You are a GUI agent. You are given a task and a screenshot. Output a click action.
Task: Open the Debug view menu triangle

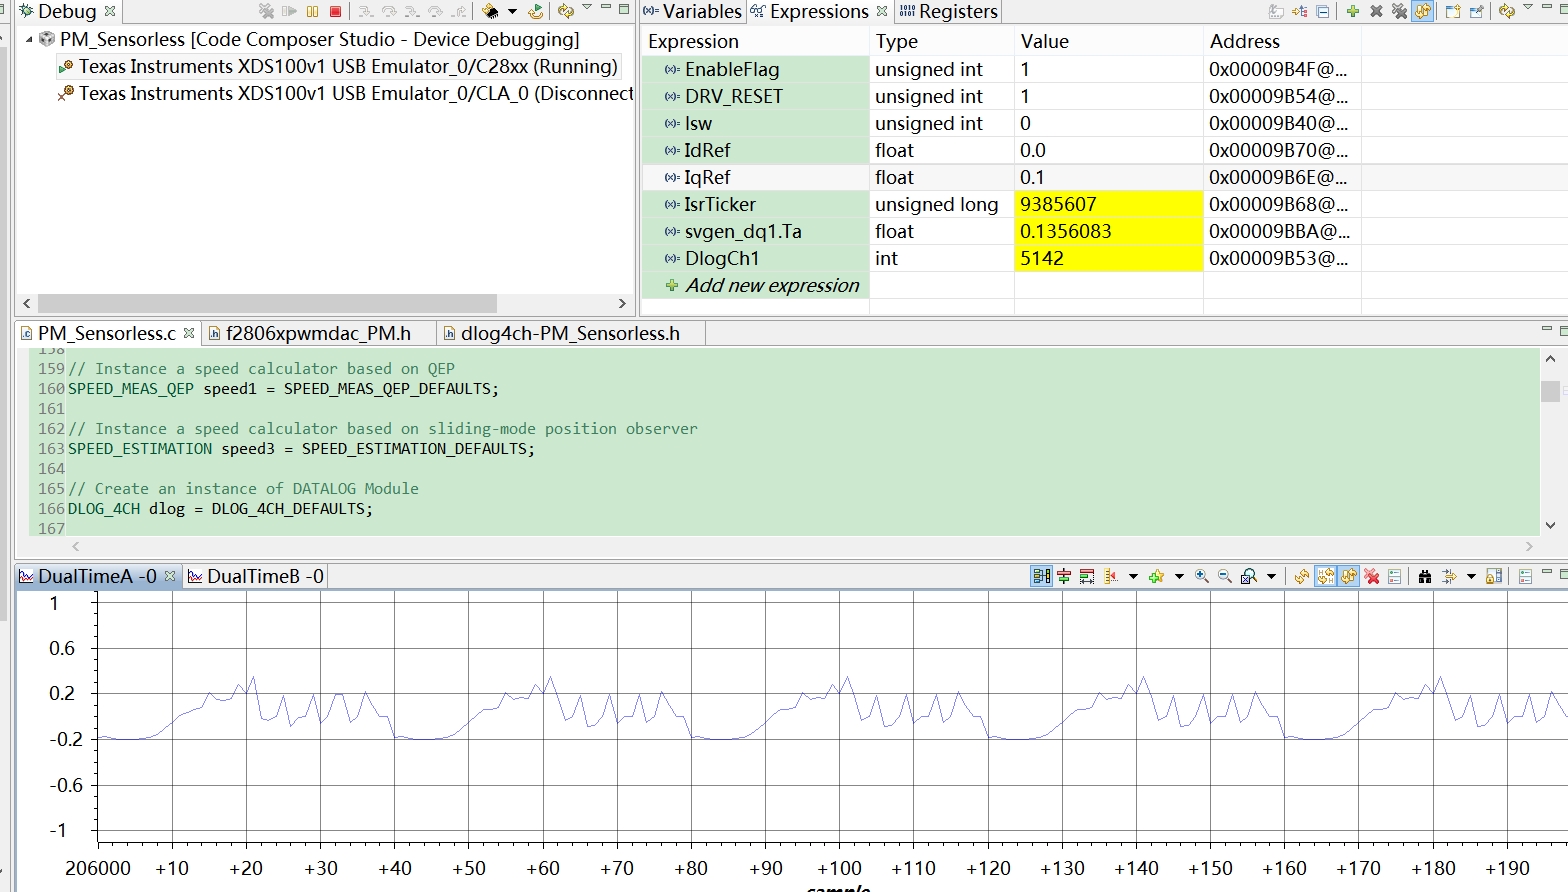[x=587, y=9]
